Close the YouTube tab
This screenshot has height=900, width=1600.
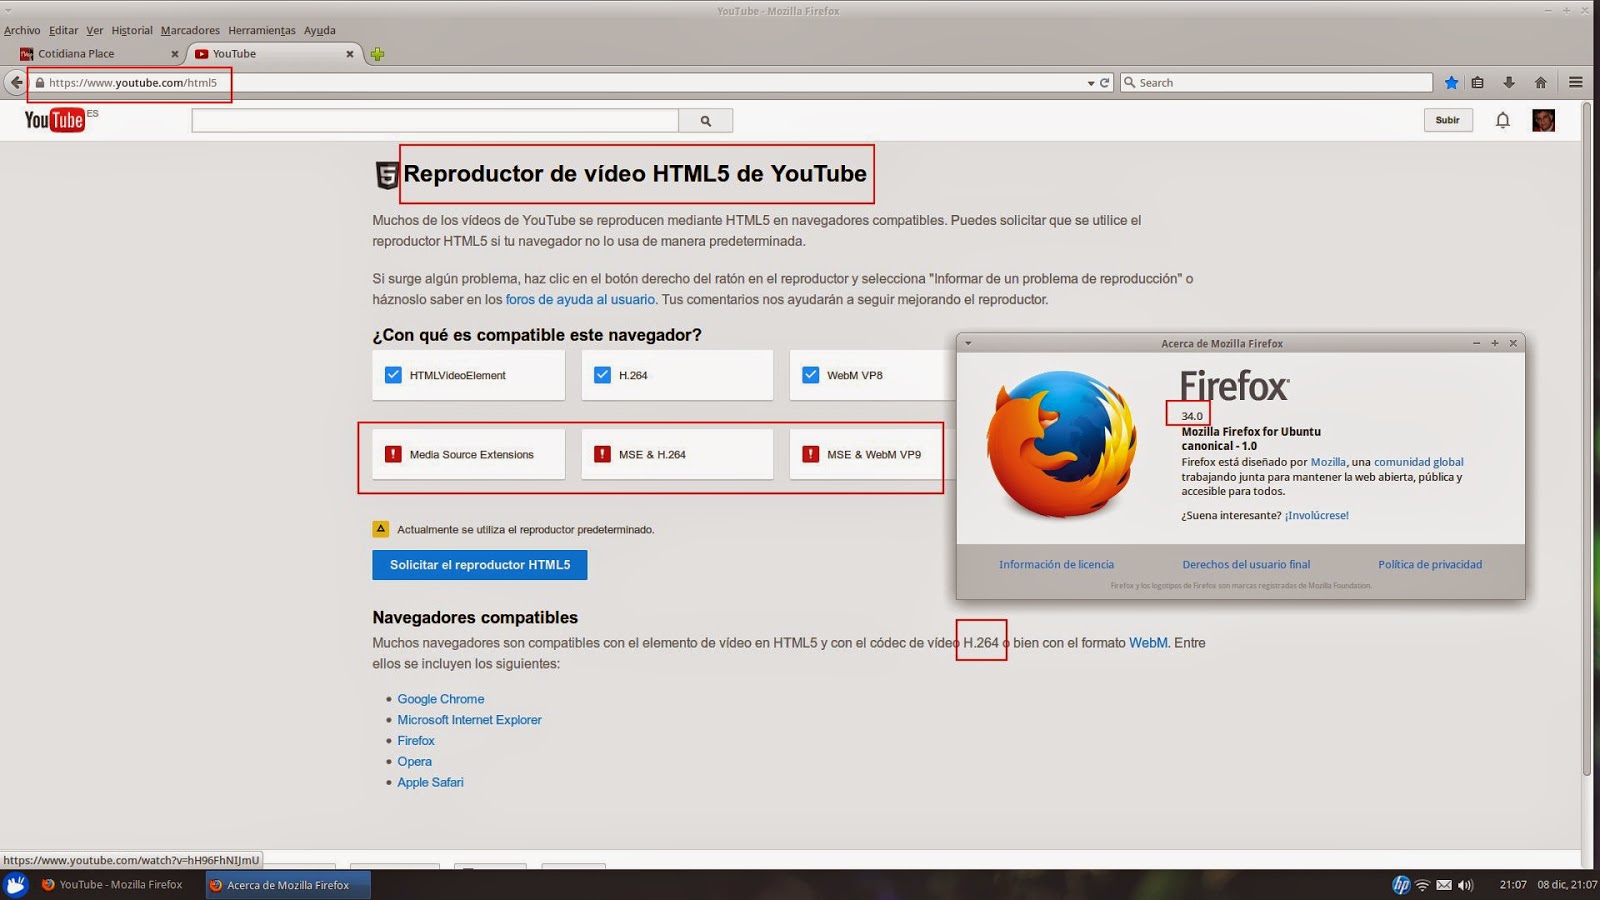point(349,54)
